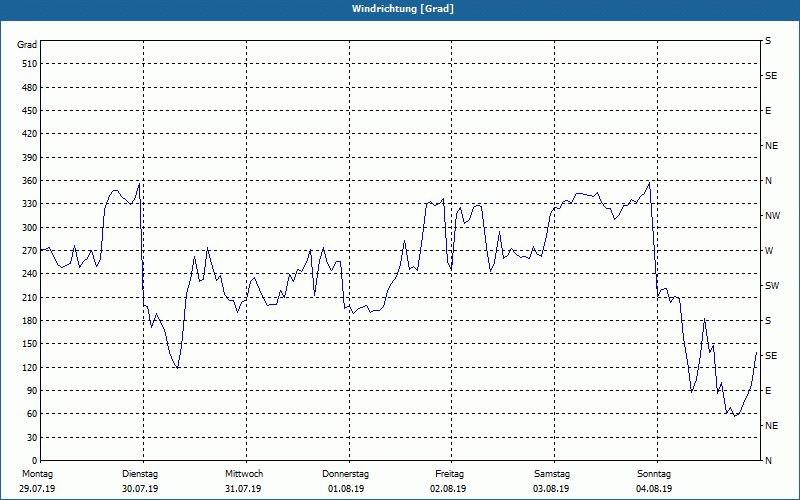Click the date 30.07.19
Viewport: 800px width, 500px height.
[140, 489]
